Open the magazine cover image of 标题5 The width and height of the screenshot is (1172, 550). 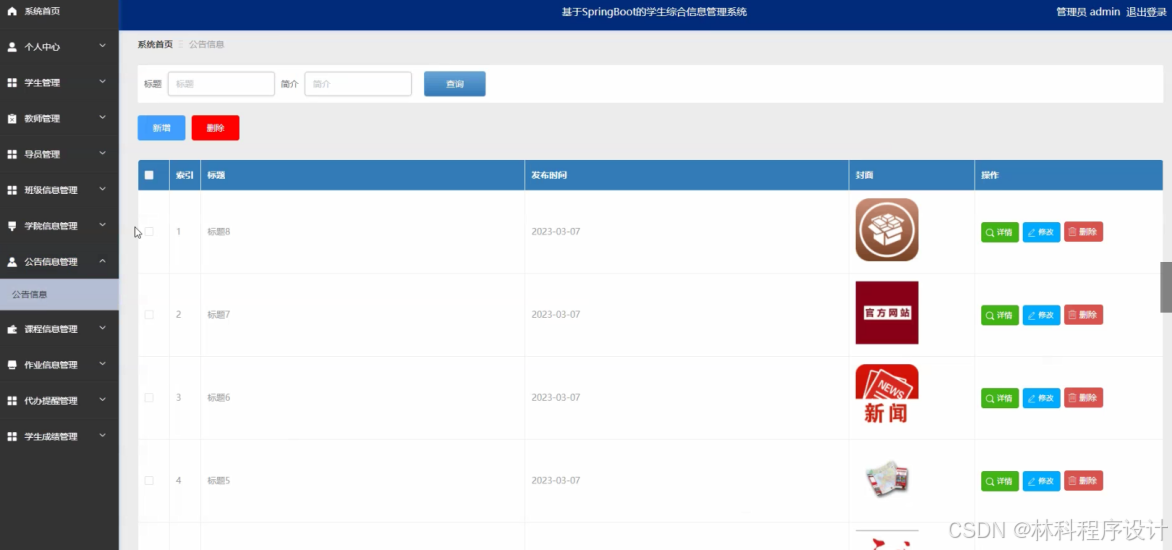point(886,479)
